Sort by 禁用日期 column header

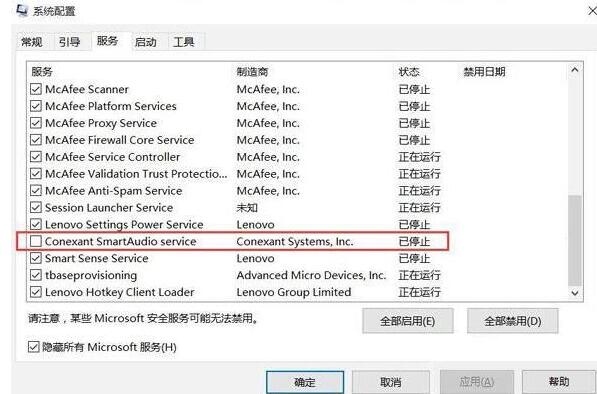pyautogui.click(x=484, y=72)
